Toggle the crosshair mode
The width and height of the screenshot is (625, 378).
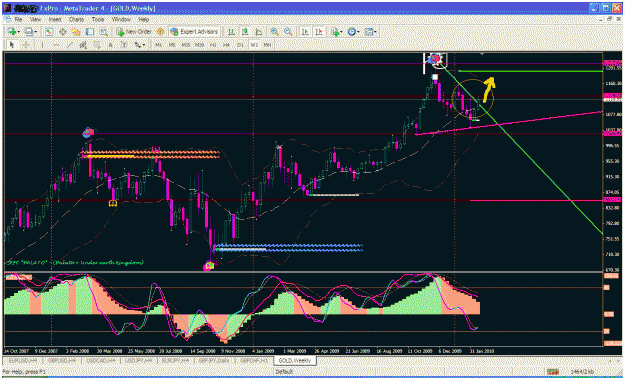pos(26,45)
